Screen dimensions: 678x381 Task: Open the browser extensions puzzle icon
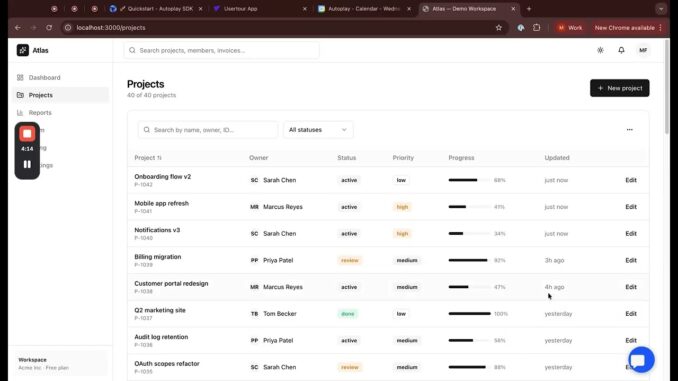(536, 28)
